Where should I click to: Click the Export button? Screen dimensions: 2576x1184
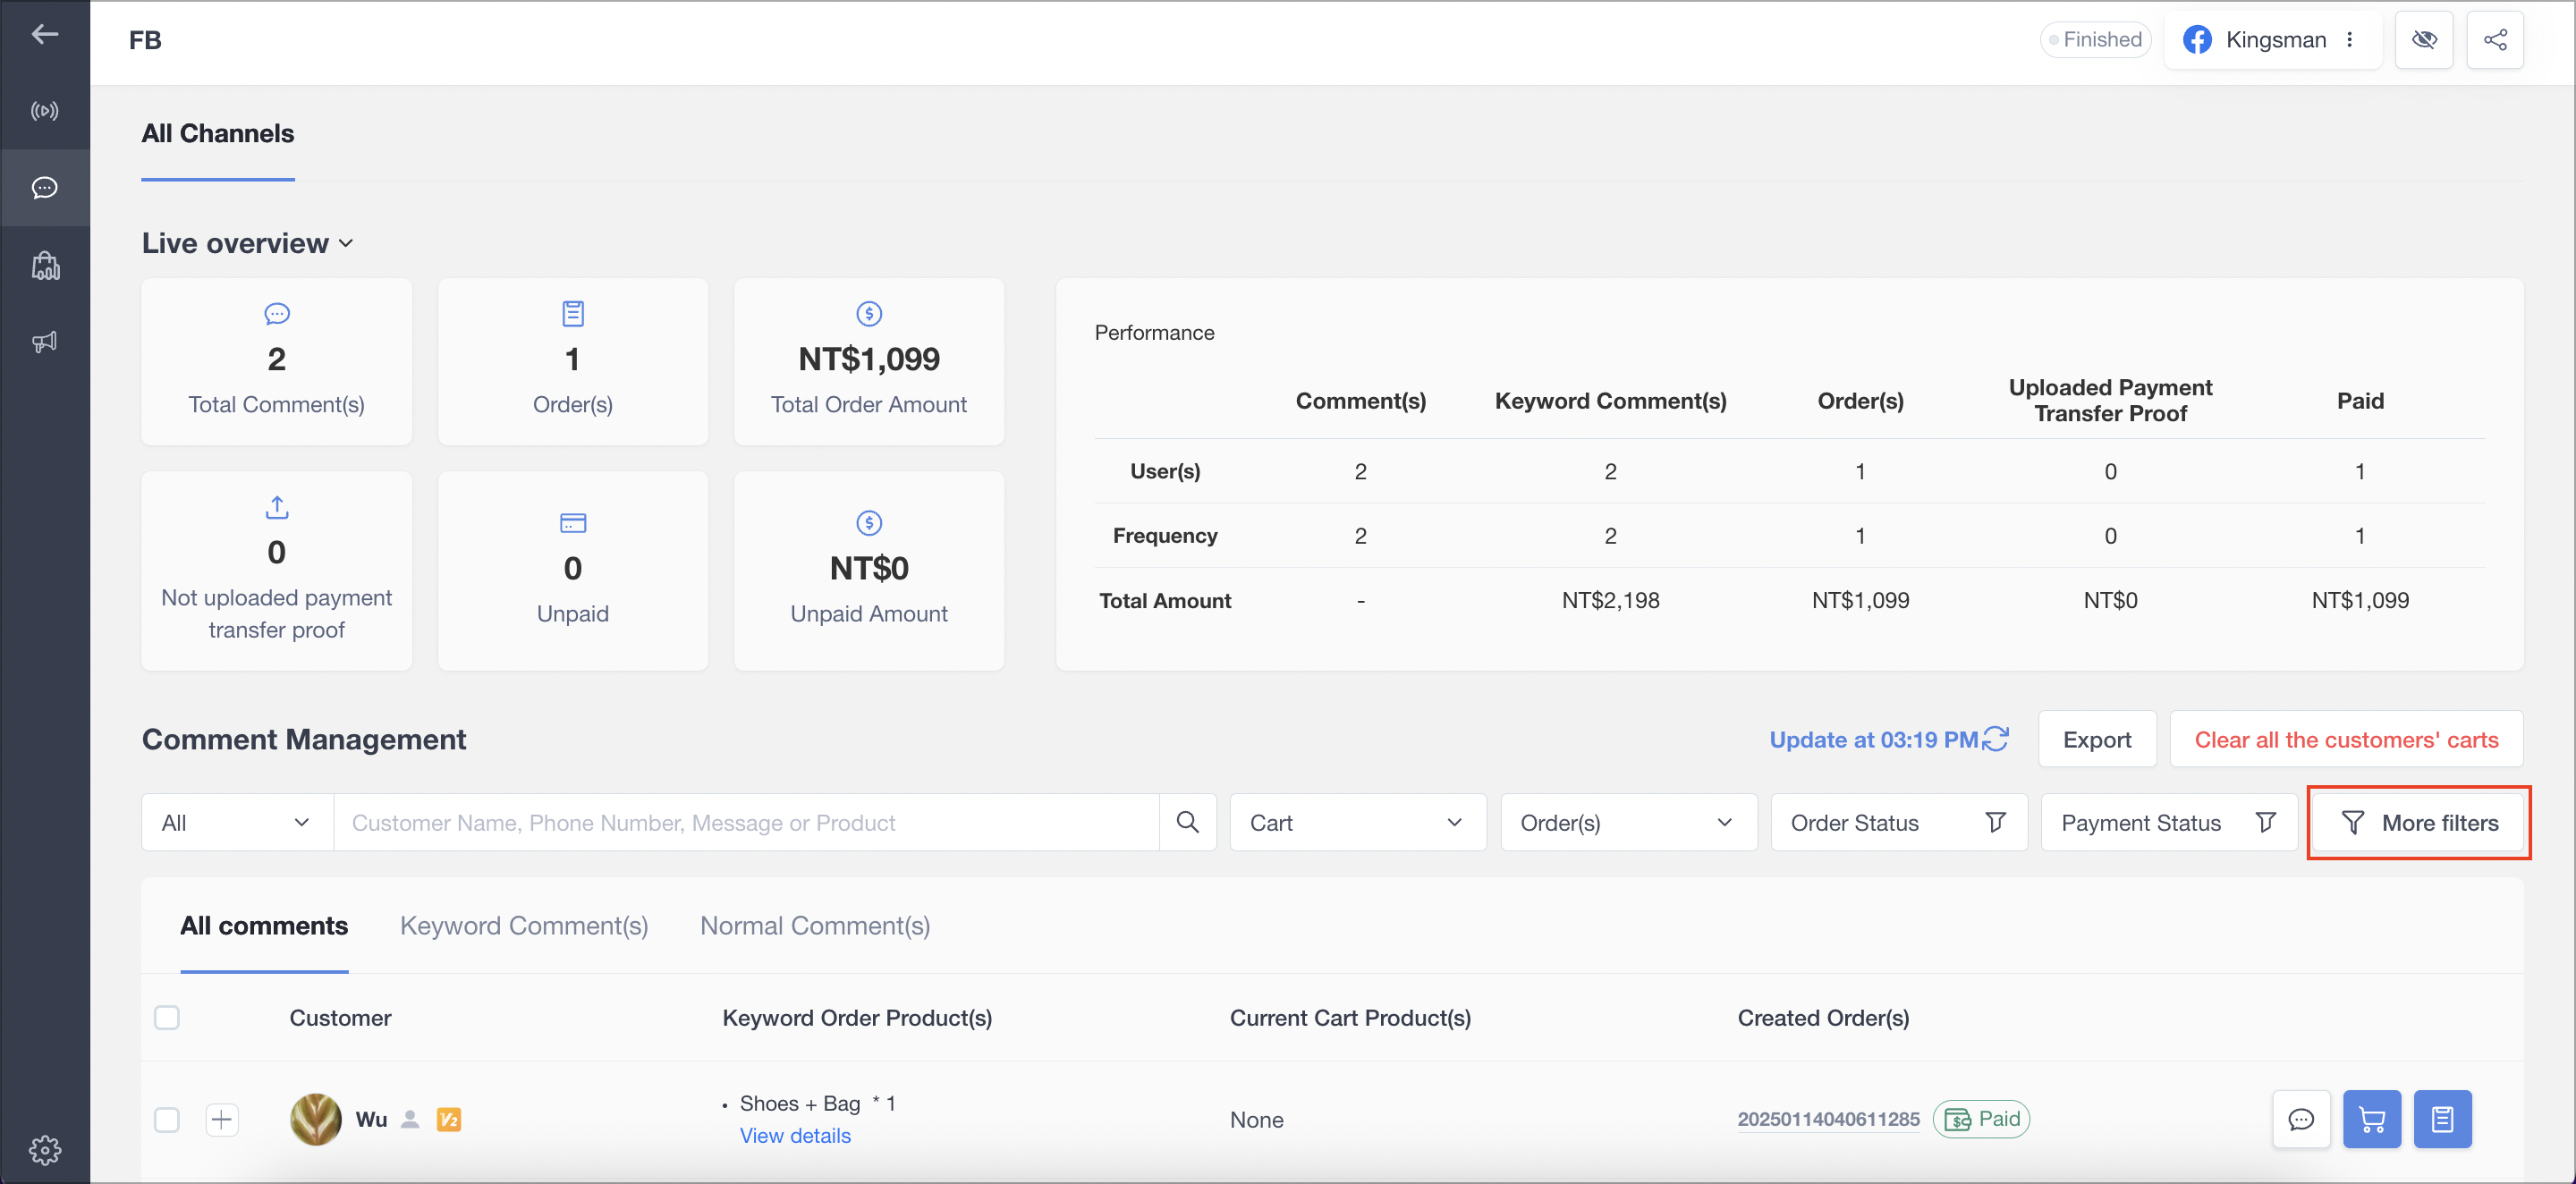click(x=2096, y=739)
